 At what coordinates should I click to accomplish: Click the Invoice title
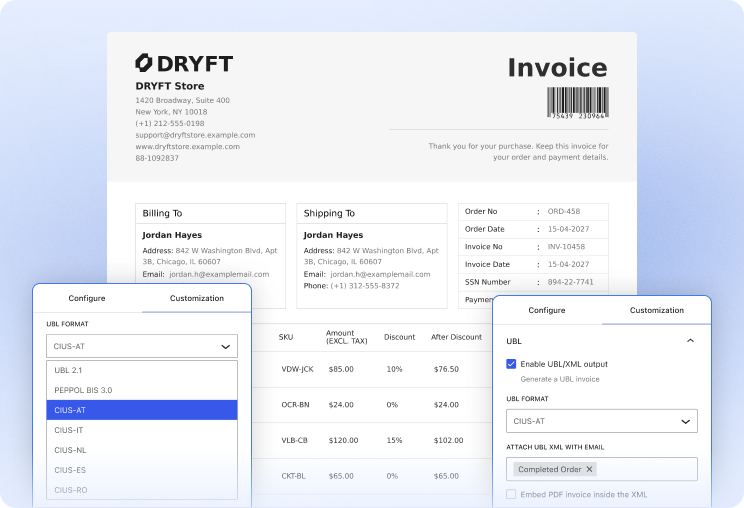tap(558, 67)
